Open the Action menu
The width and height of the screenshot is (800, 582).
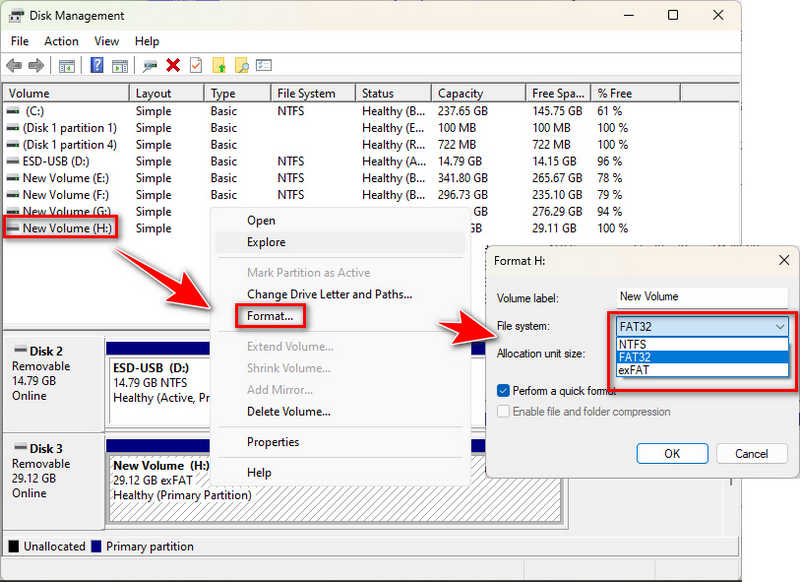pos(61,41)
